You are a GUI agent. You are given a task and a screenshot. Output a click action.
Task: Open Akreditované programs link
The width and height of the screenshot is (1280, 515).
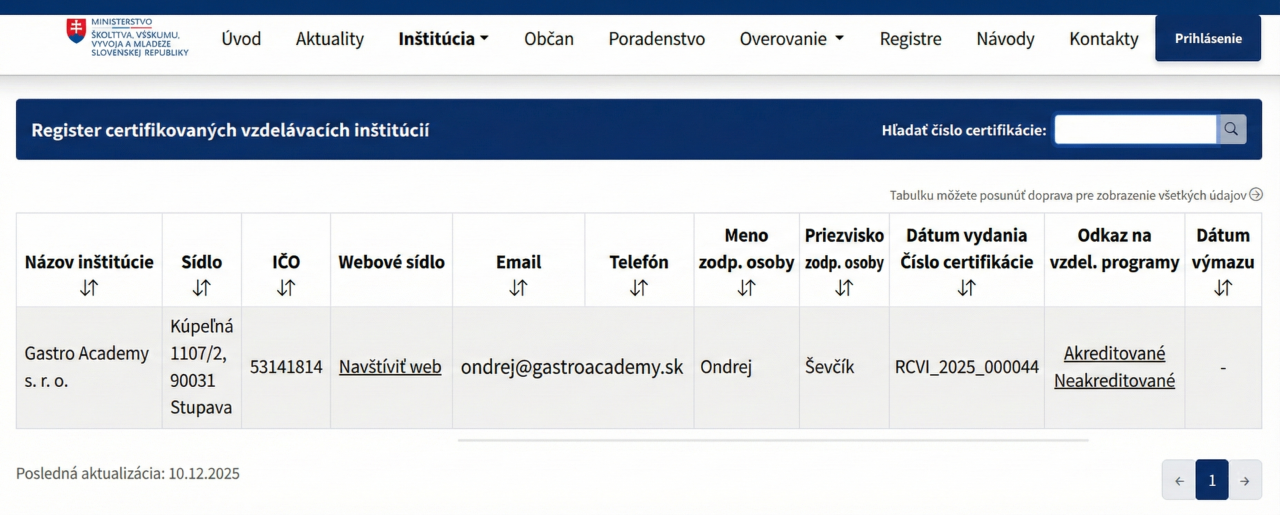(x=1114, y=353)
